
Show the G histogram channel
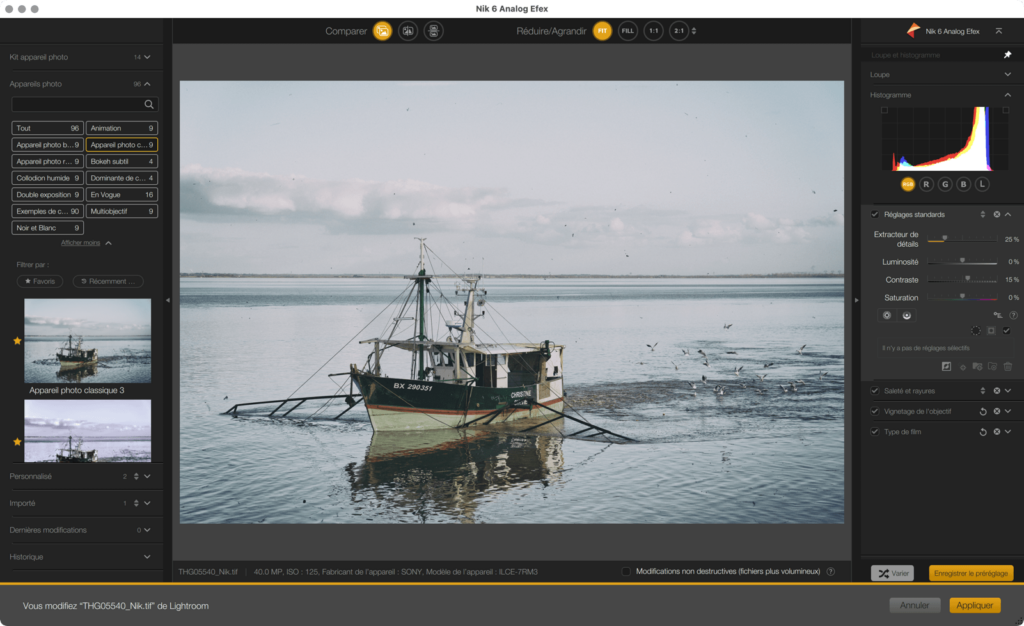click(x=945, y=184)
